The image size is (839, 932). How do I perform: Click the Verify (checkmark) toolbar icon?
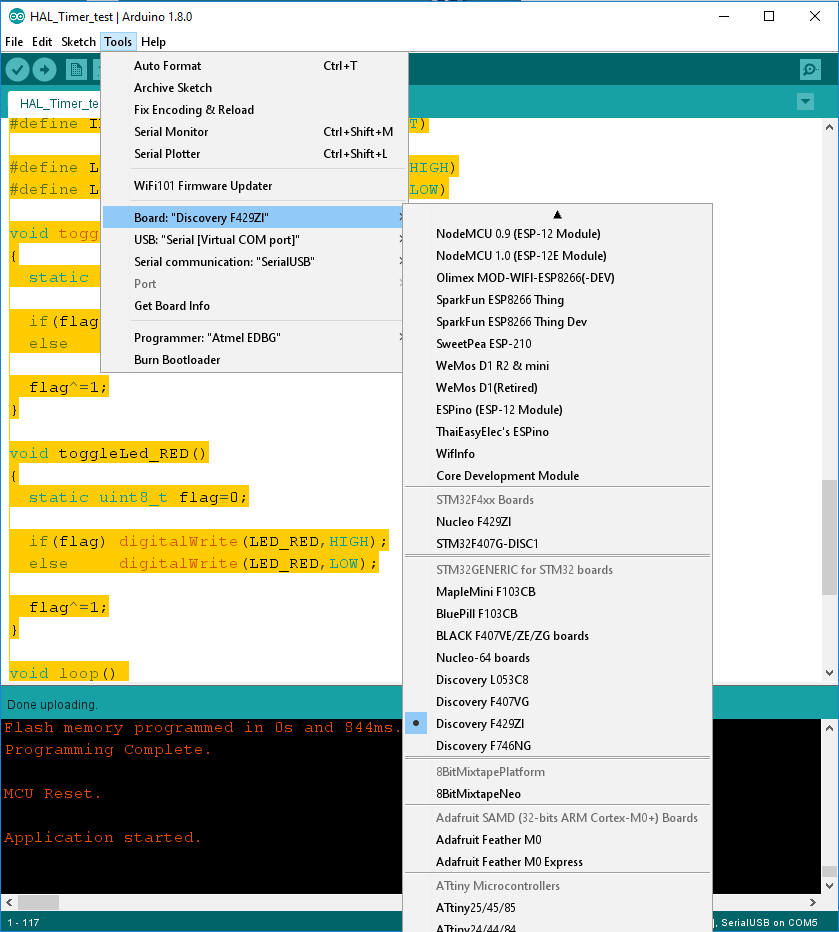(16, 69)
